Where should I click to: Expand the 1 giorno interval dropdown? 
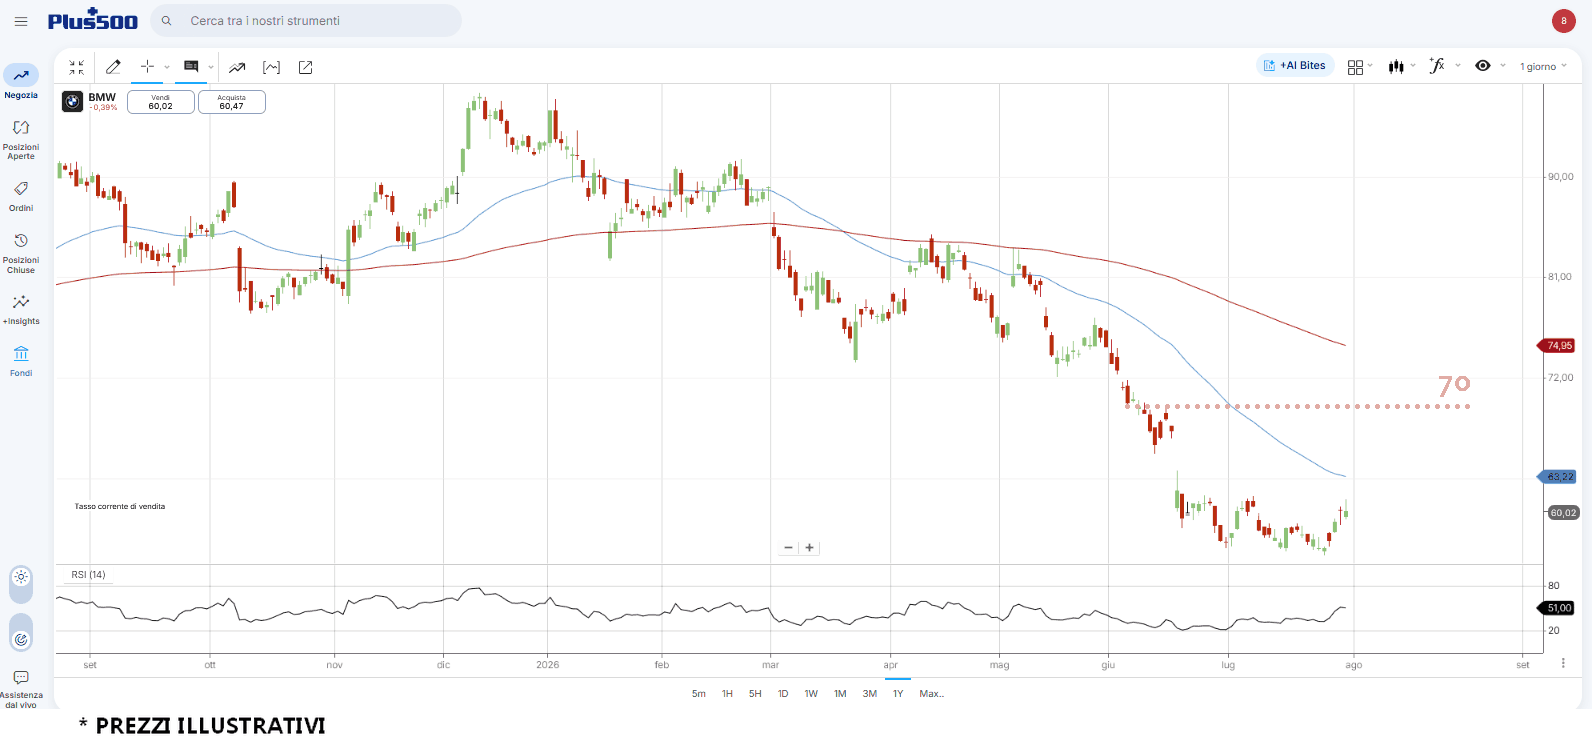pyautogui.click(x=1543, y=67)
